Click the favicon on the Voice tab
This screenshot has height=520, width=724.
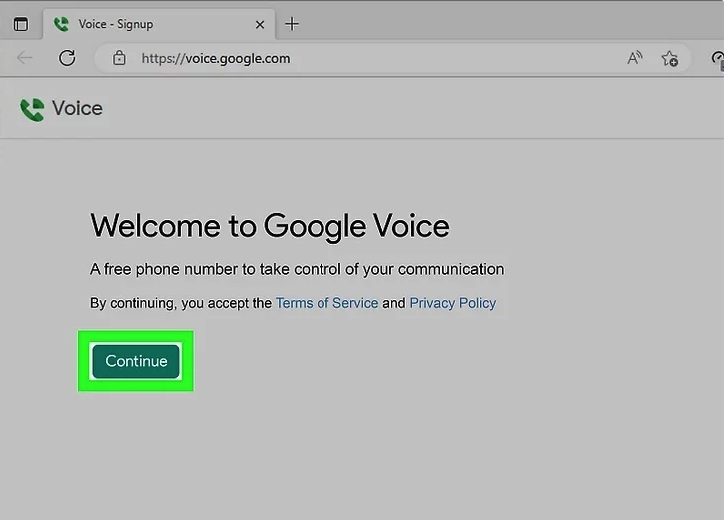click(62, 24)
